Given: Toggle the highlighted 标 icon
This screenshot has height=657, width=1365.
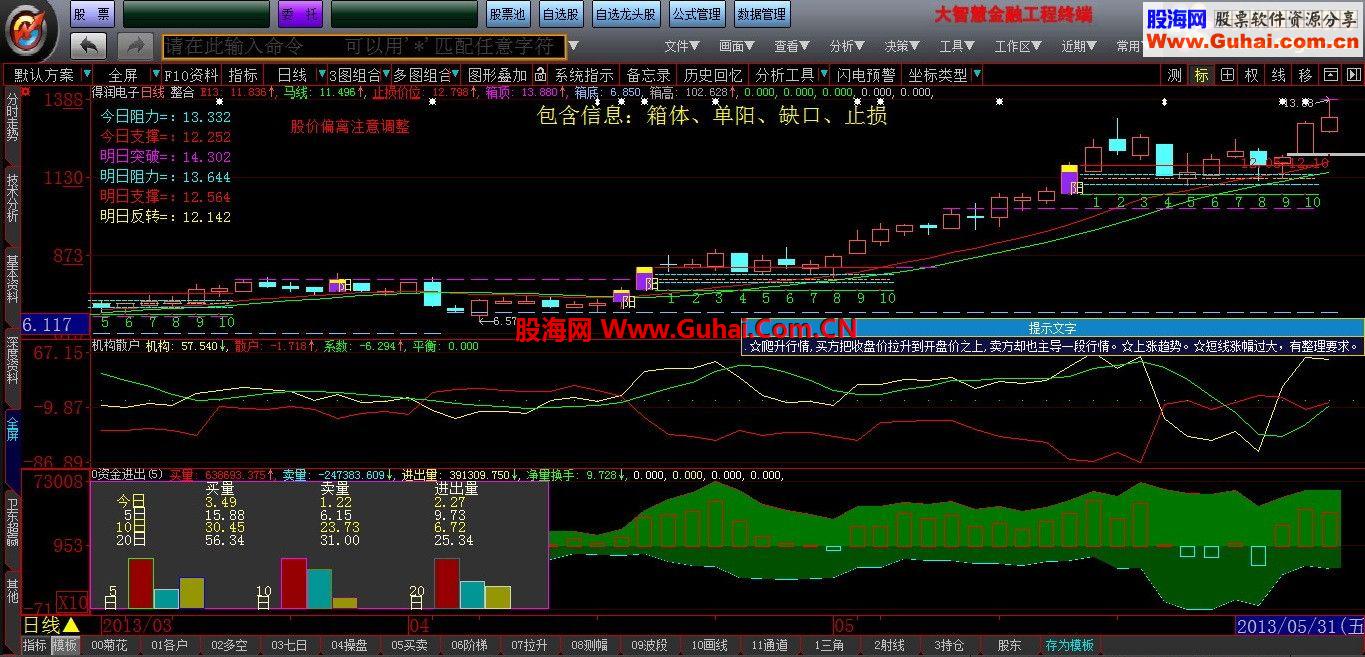Looking at the screenshot, I should coord(1201,75).
